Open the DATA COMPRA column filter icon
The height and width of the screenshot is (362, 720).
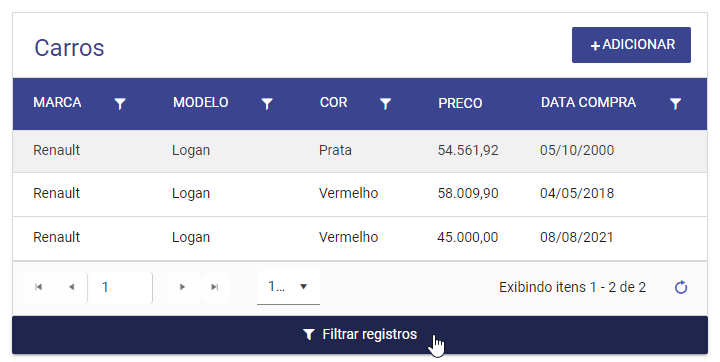pyautogui.click(x=675, y=104)
